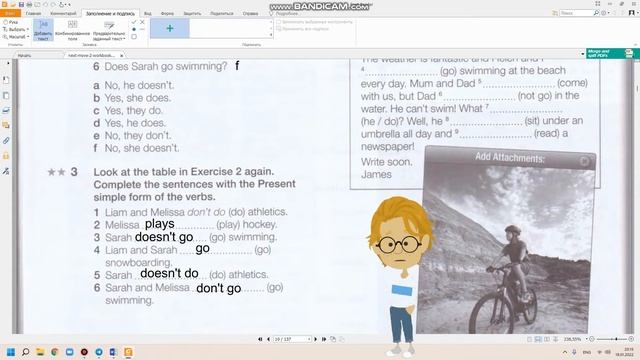Activate the Add Text tool
The height and width of the screenshot is (360, 640).
point(43,30)
